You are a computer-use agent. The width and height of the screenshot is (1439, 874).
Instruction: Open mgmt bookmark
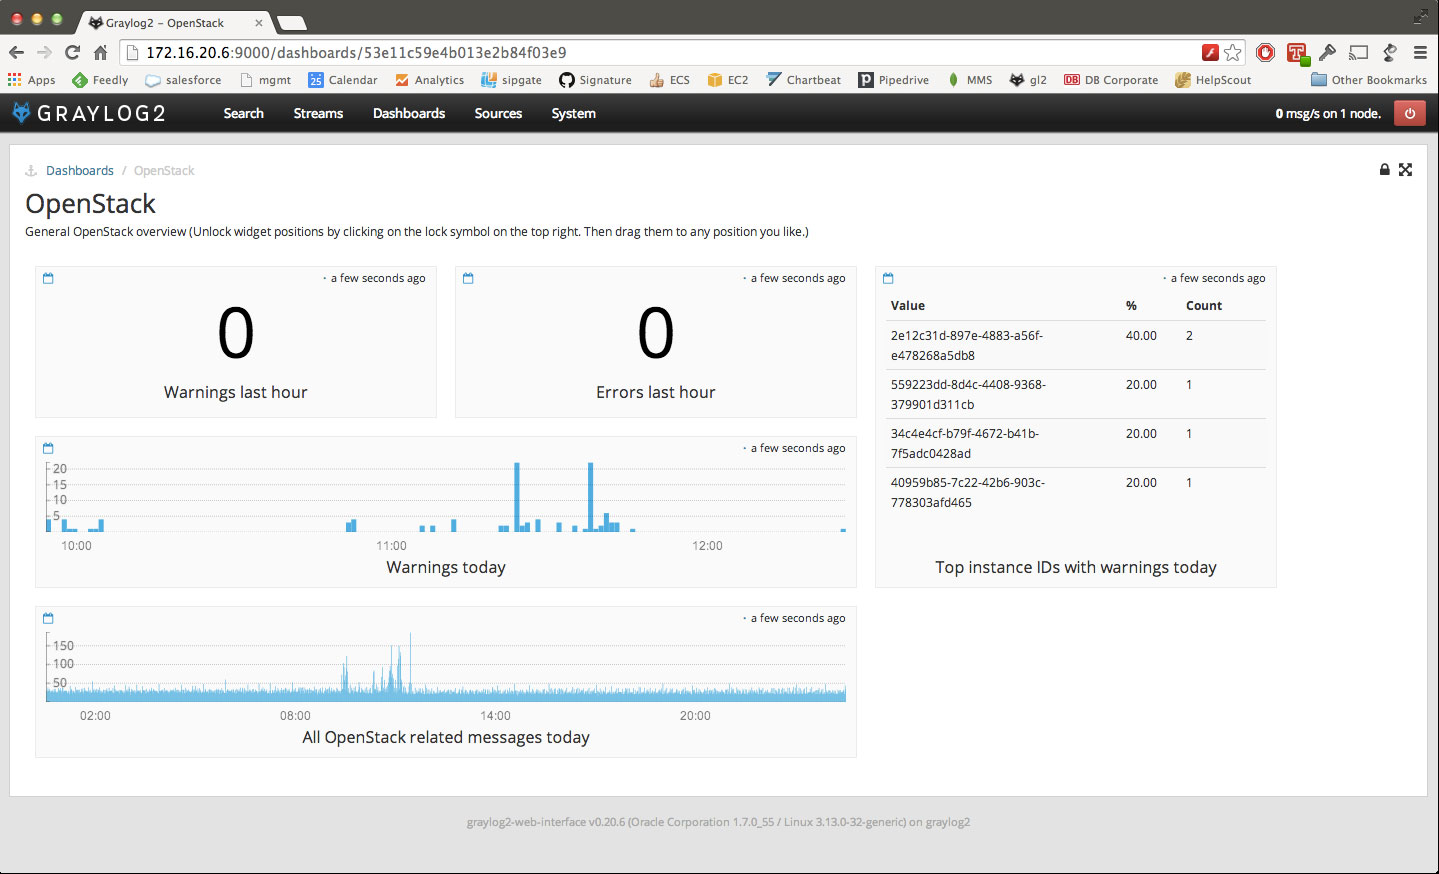click(x=265, y=80)
